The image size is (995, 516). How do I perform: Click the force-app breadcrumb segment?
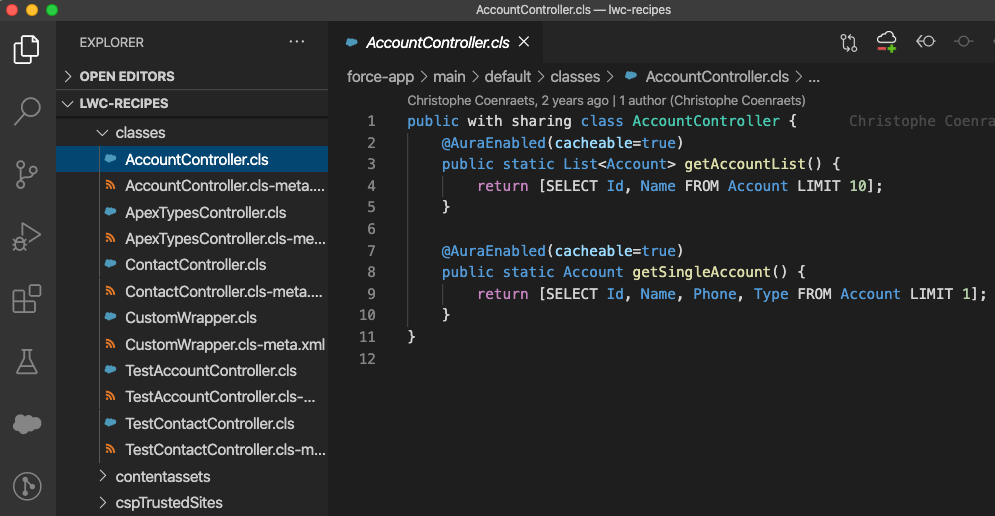379,77
